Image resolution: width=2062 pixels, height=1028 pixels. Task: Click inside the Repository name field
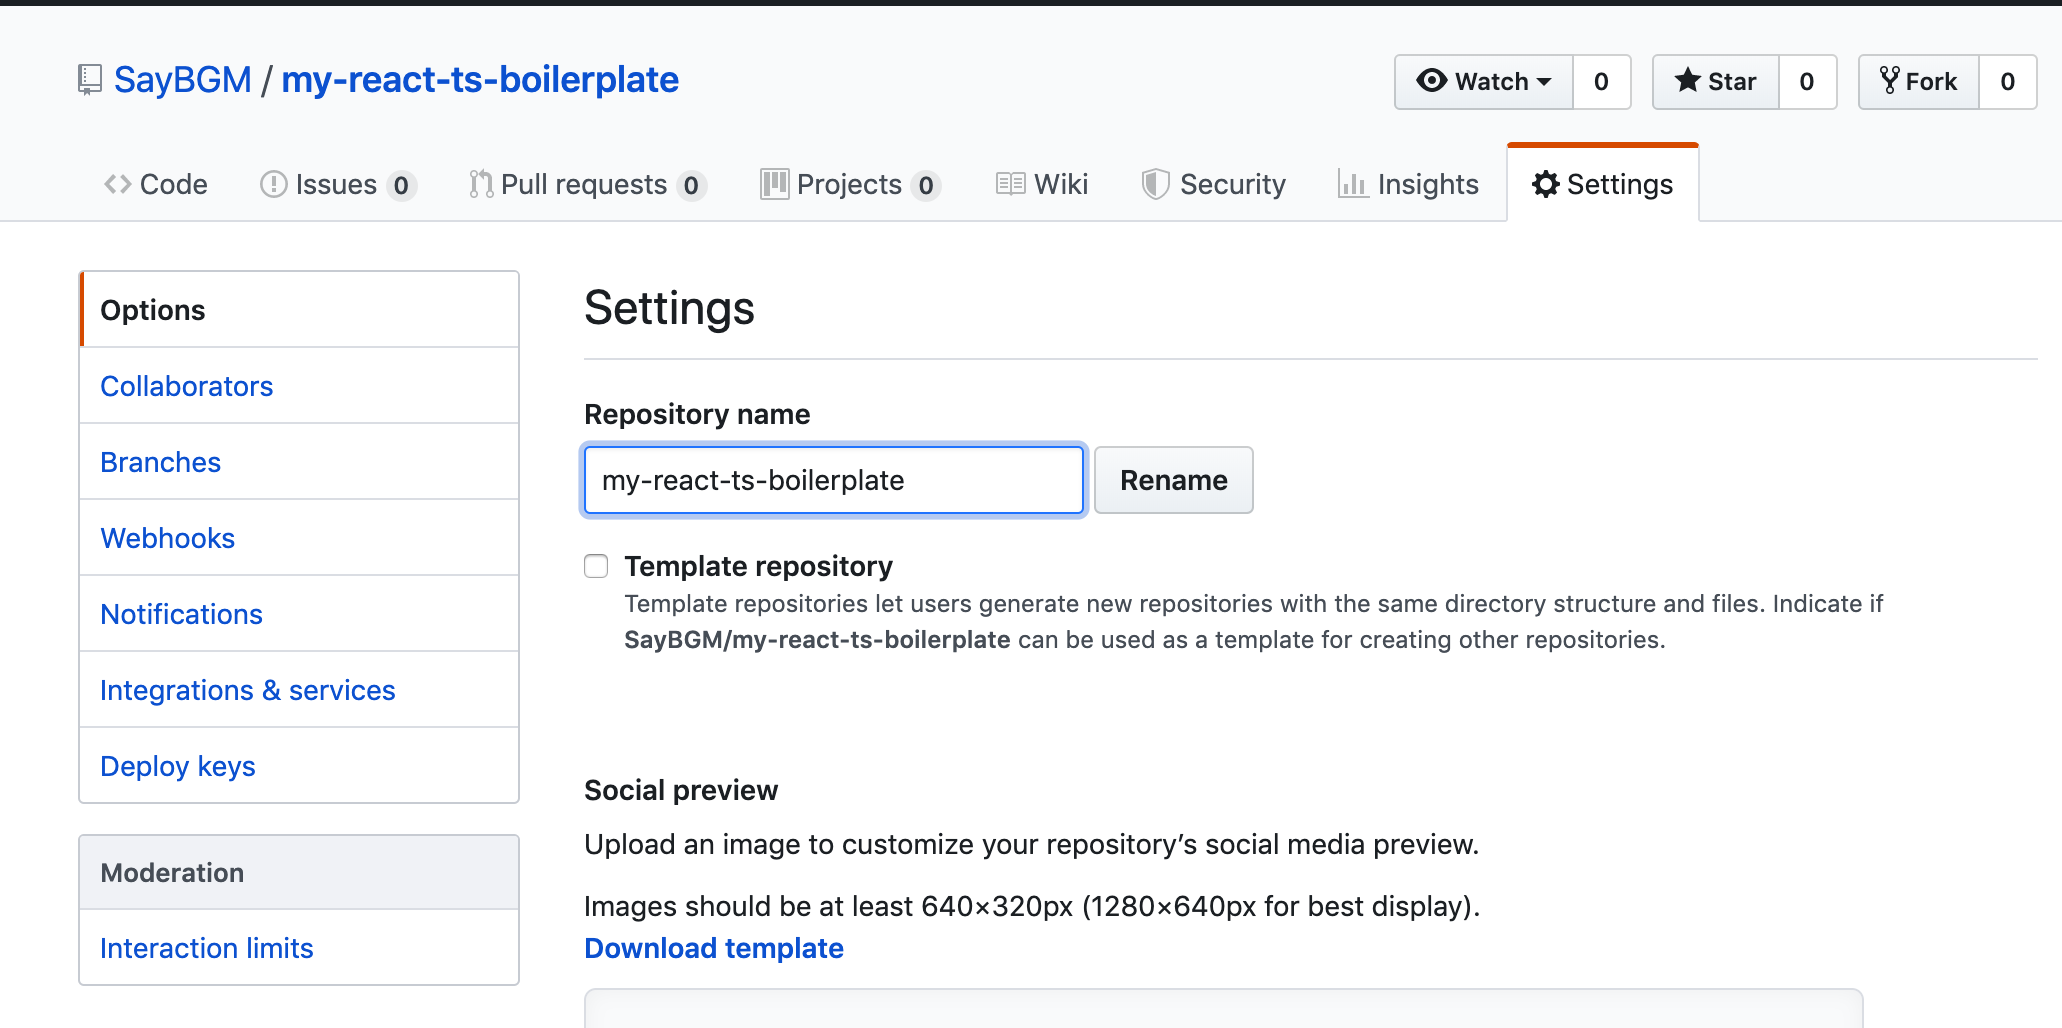tap(833, 480)
